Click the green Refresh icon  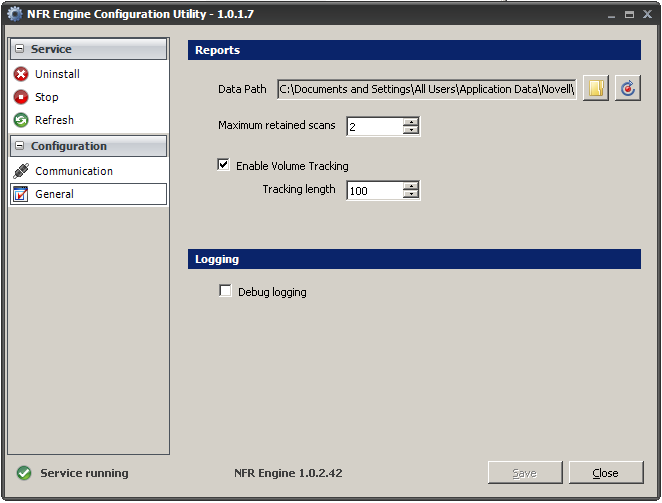pyautogui.click(x=21, y=120)
